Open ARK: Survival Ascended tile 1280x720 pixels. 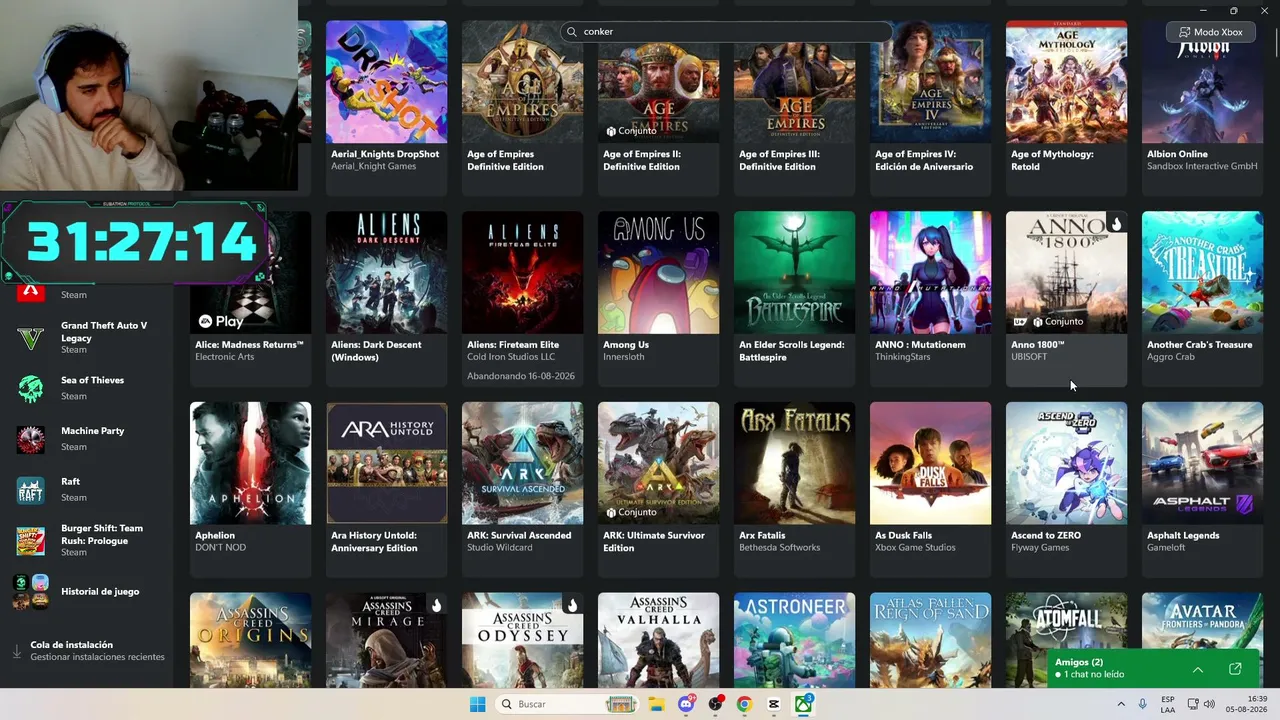[522, 490]
